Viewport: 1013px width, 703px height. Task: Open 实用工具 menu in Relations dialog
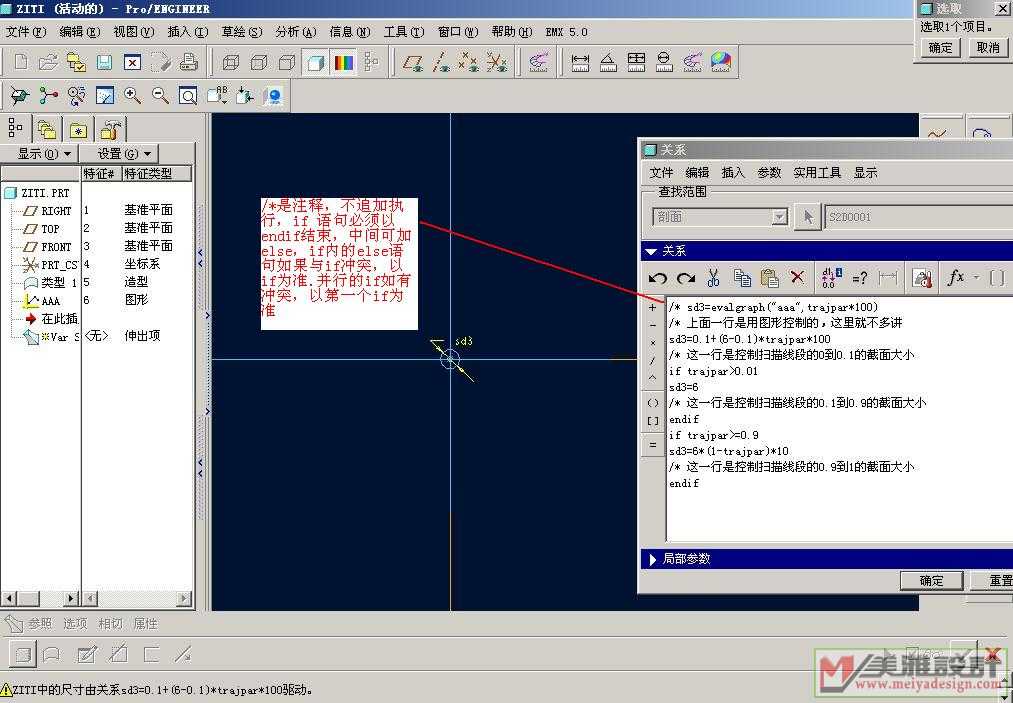click(x=817, y=173)
